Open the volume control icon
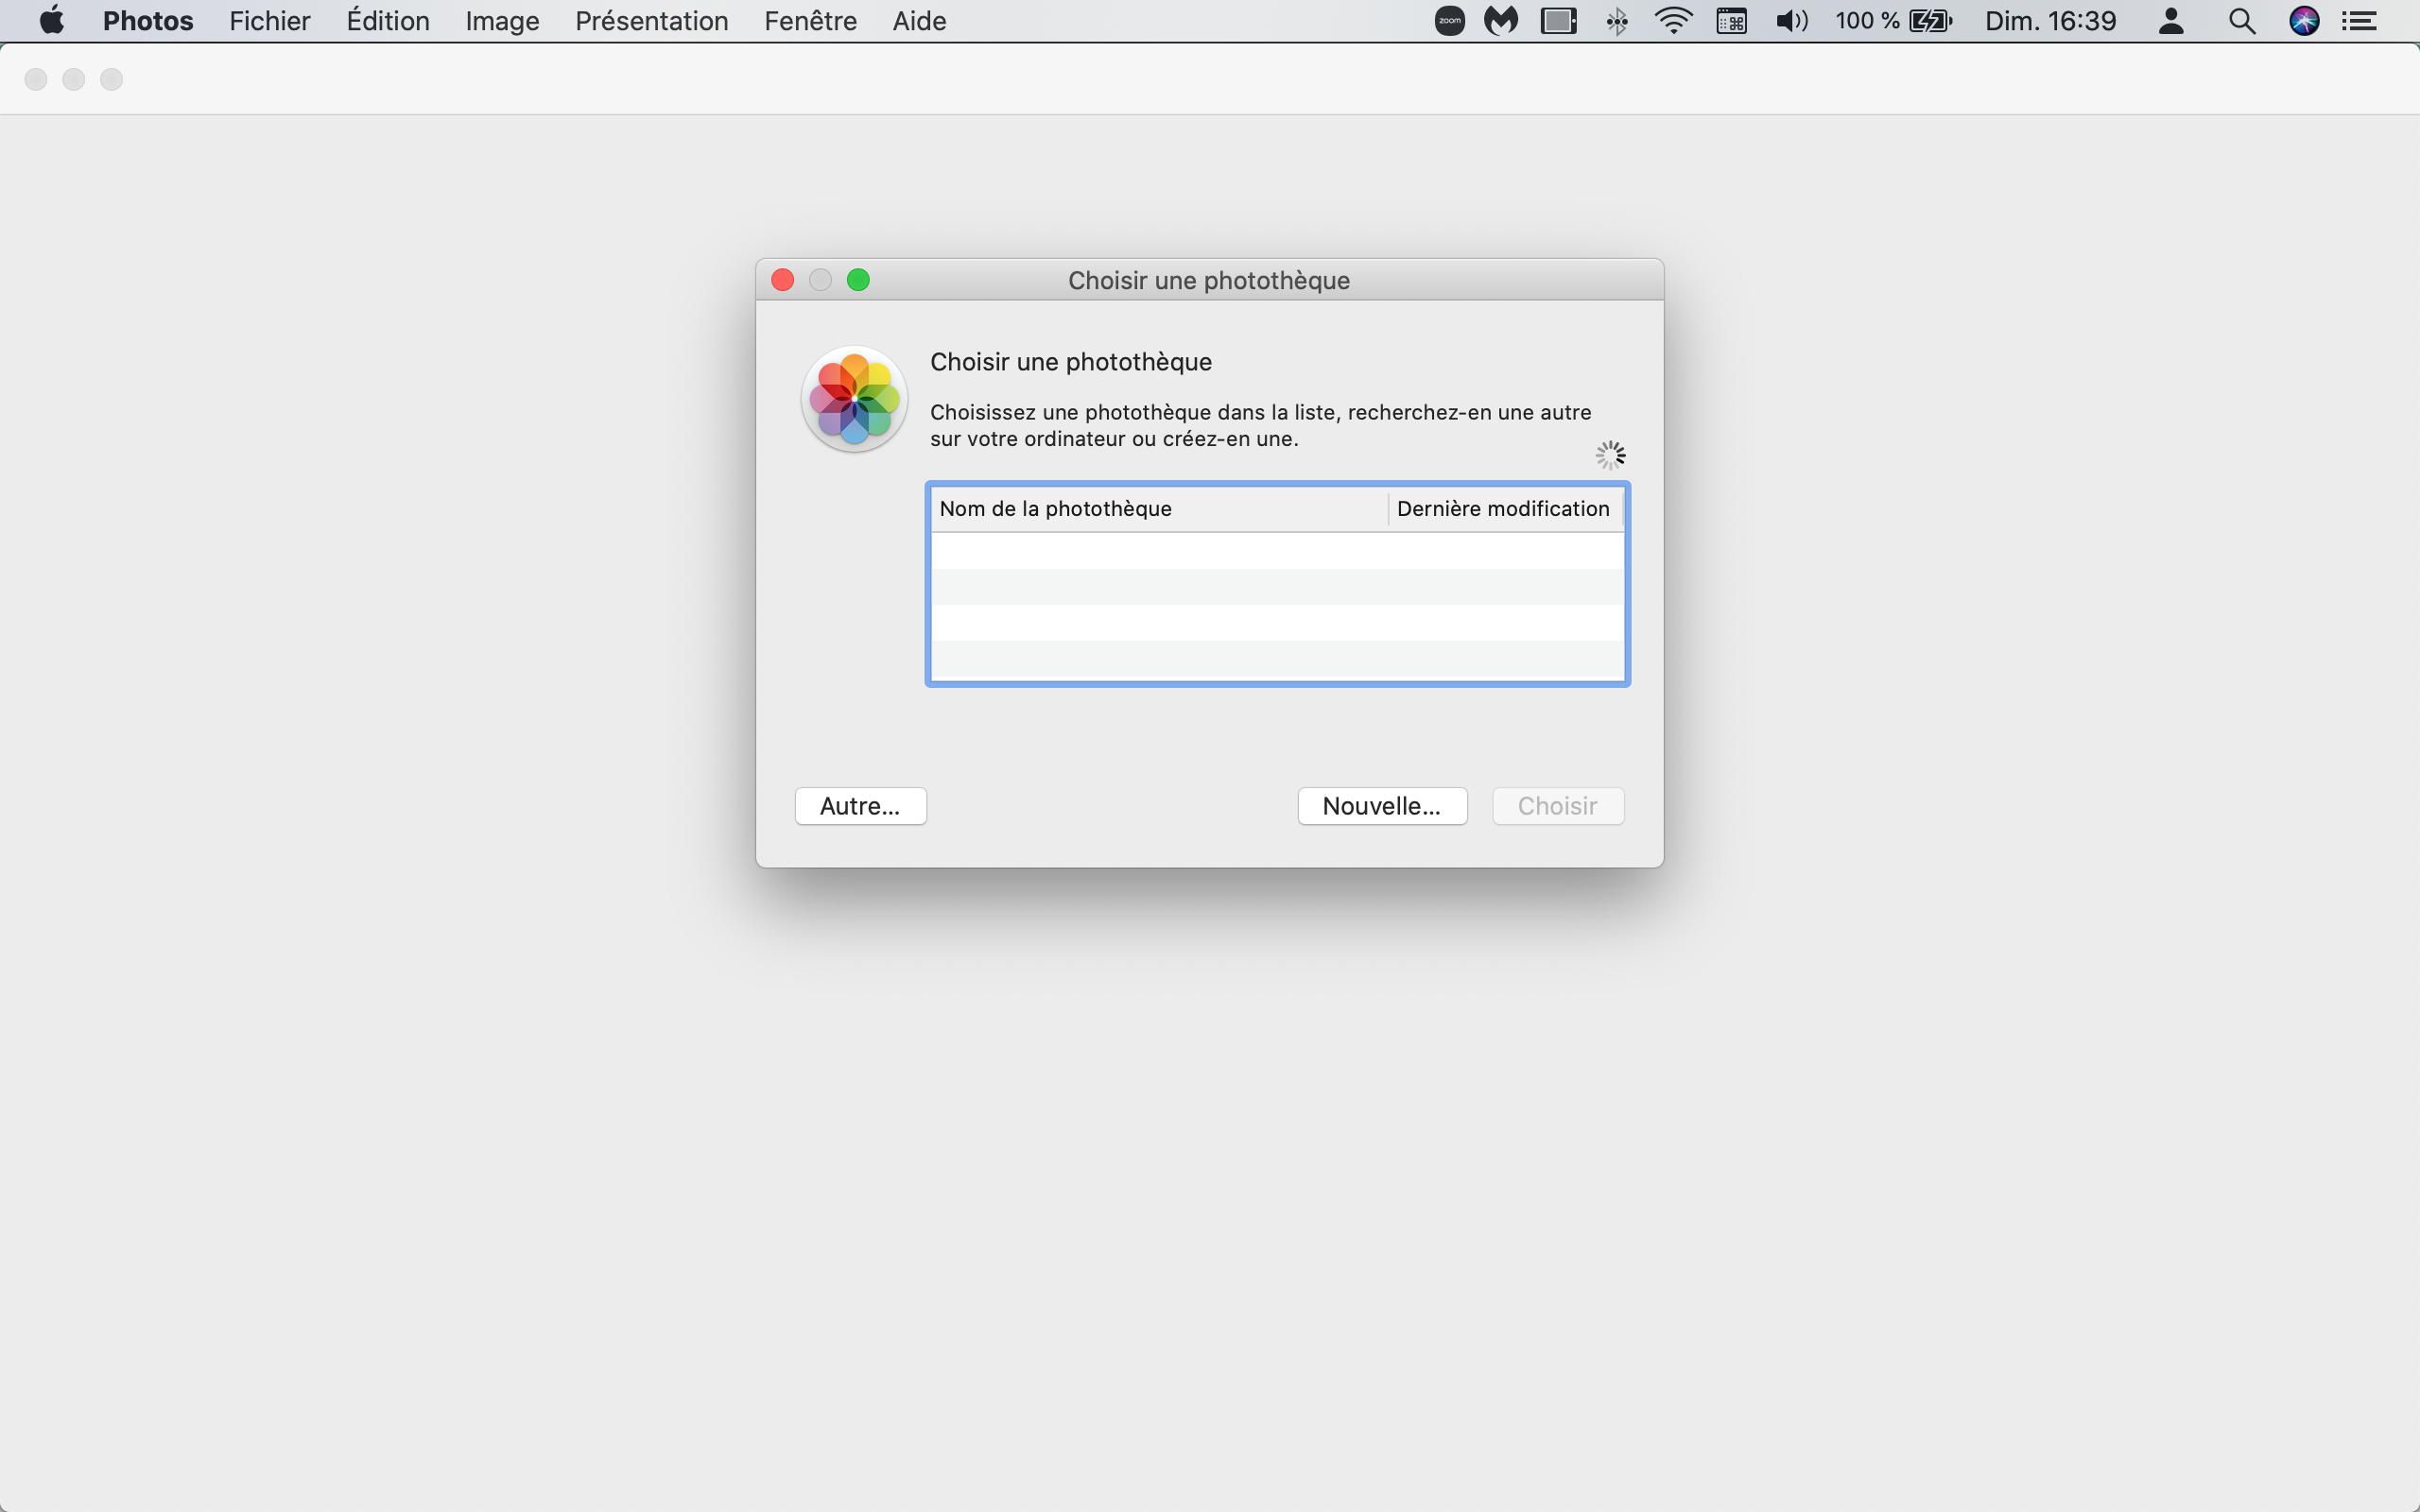This screenshot has width=2420, height=1512. 1790,21
